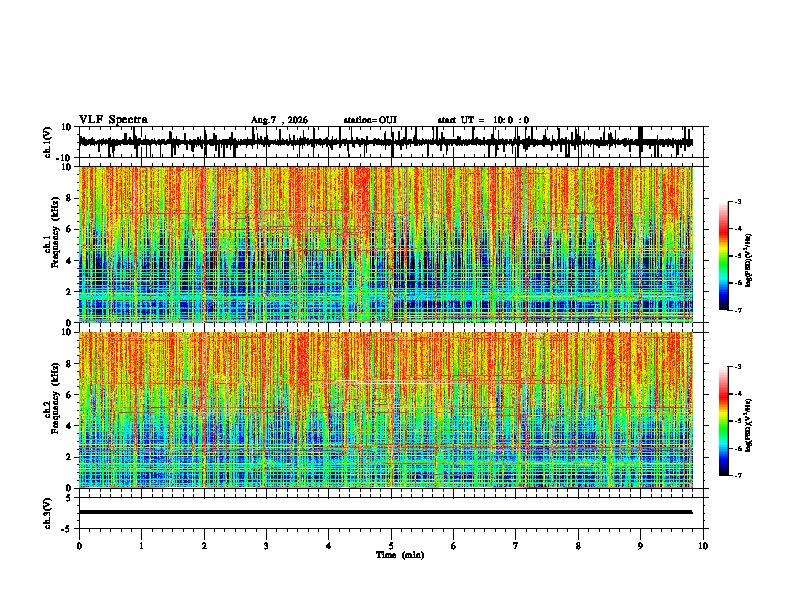
Task: Click tick label "7" on the Time axis
Action: pos(516,546)
